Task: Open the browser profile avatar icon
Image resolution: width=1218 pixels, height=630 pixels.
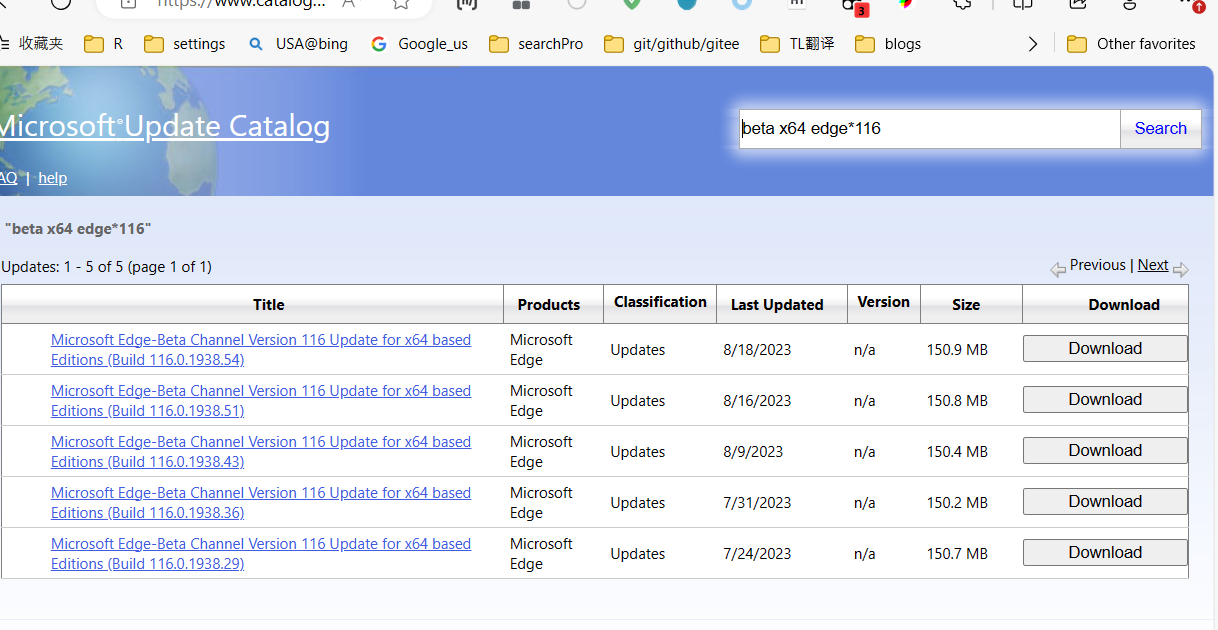Action: [1129, 5]
